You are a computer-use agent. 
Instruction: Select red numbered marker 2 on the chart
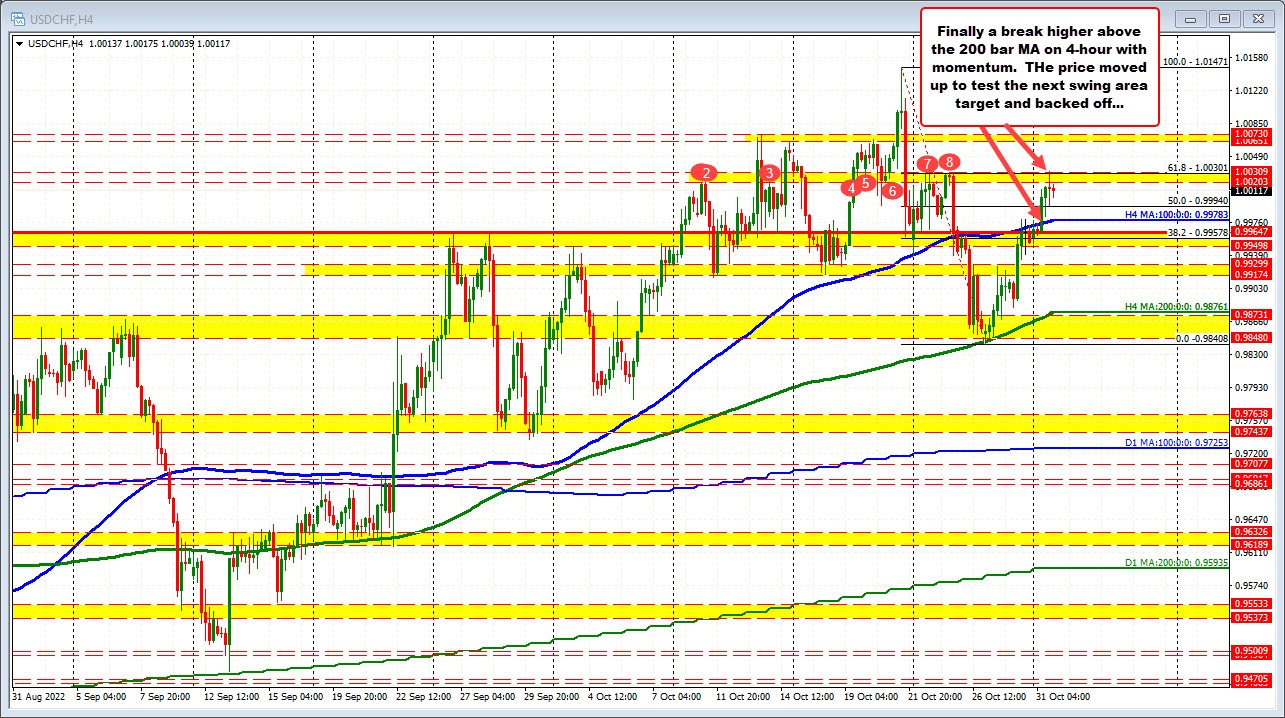coord(705,172)
